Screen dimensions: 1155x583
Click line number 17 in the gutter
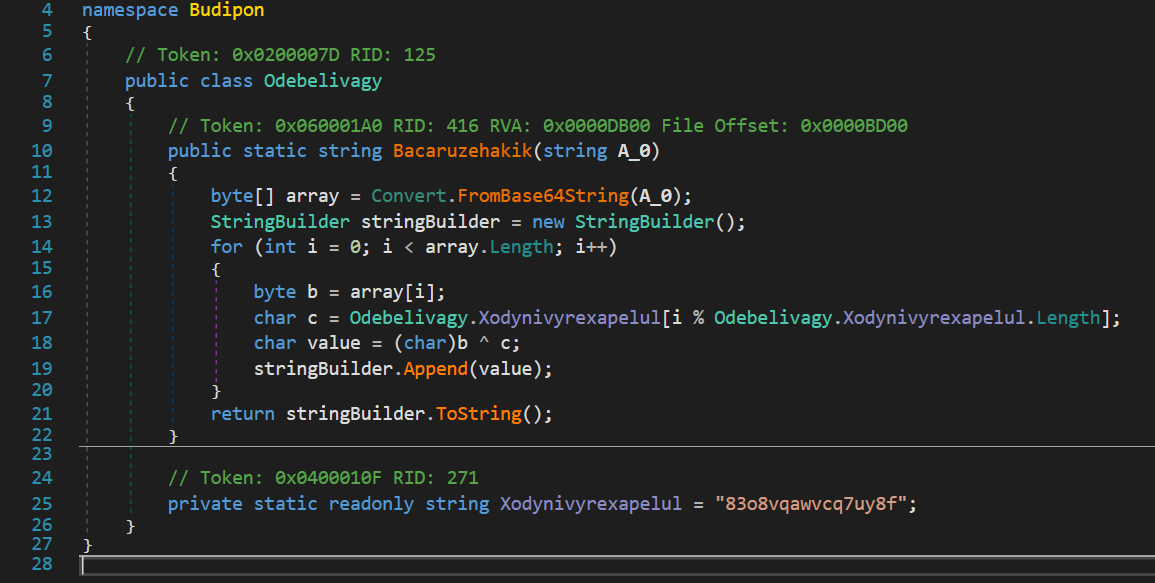(41, 317)
